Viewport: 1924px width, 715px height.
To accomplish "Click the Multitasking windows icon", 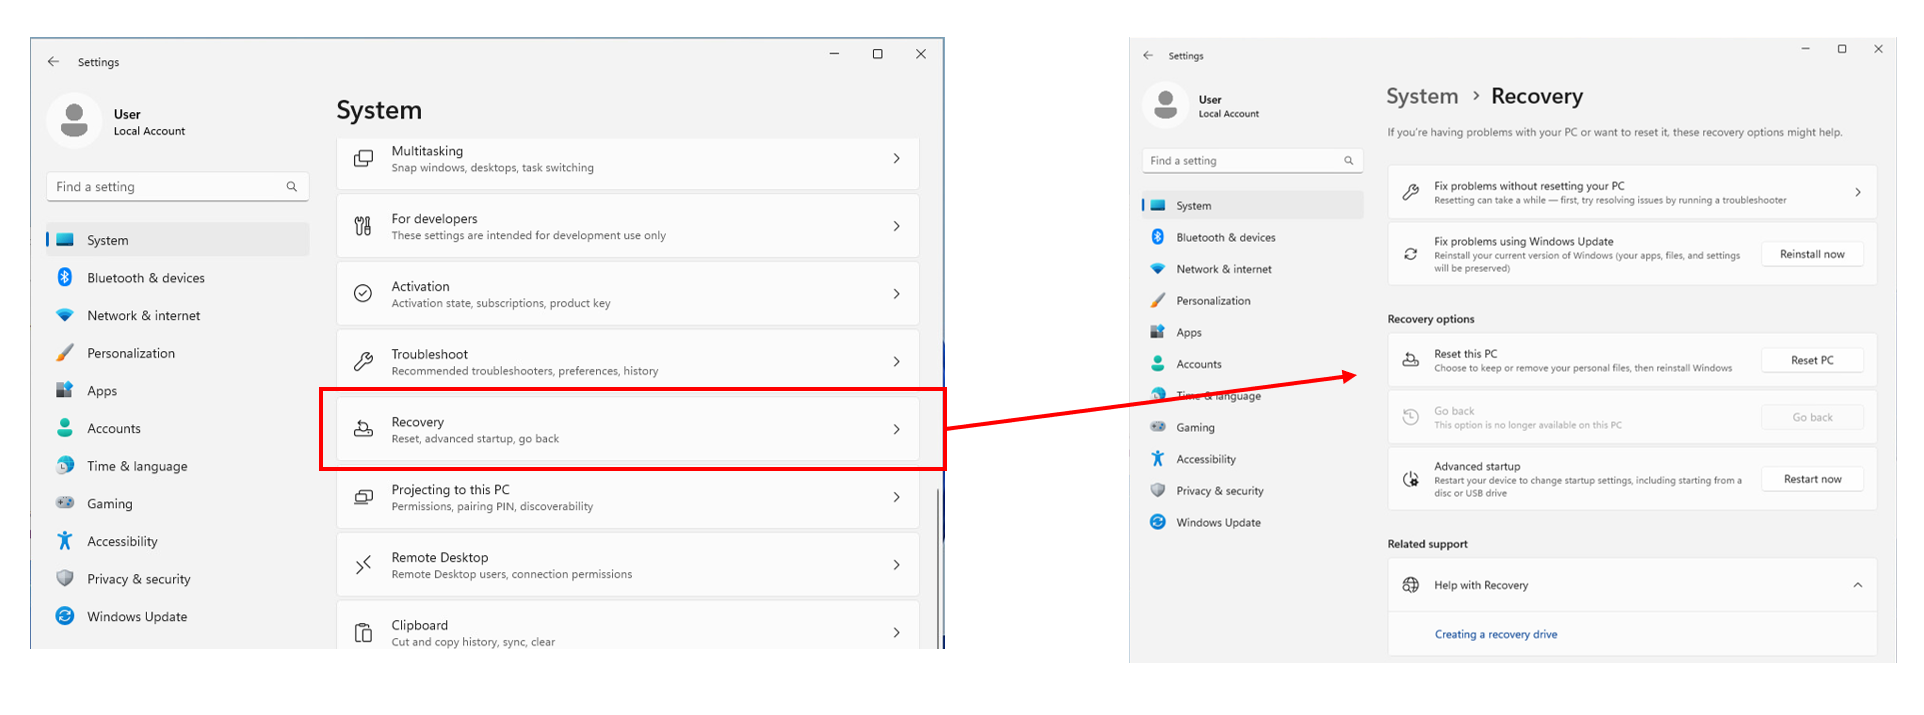I will 363,159.
